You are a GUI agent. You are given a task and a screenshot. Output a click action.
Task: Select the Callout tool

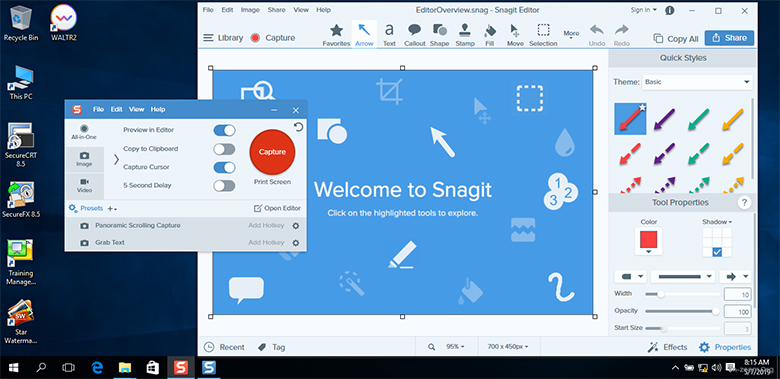pos(414,34)
